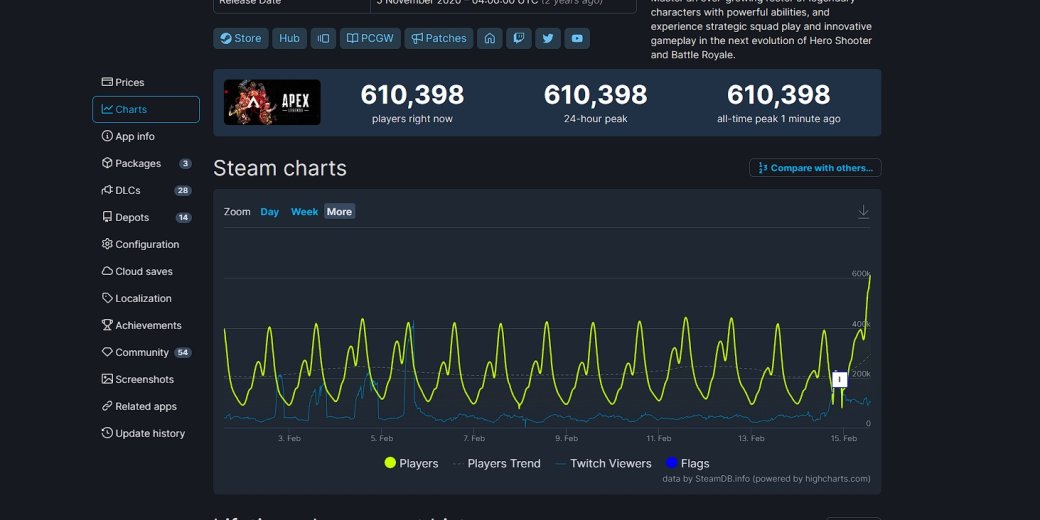Open the YouTube icon button
The image size is (1040, 520).
tap(577, 38)
